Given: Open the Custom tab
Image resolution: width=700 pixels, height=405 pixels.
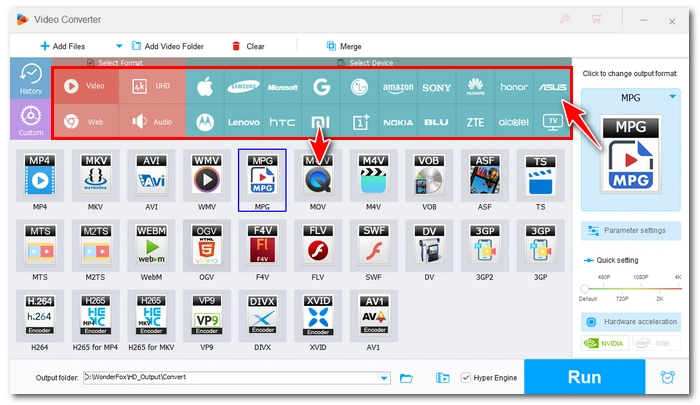Looking at the screenshot, I should [x=31, y=120].
